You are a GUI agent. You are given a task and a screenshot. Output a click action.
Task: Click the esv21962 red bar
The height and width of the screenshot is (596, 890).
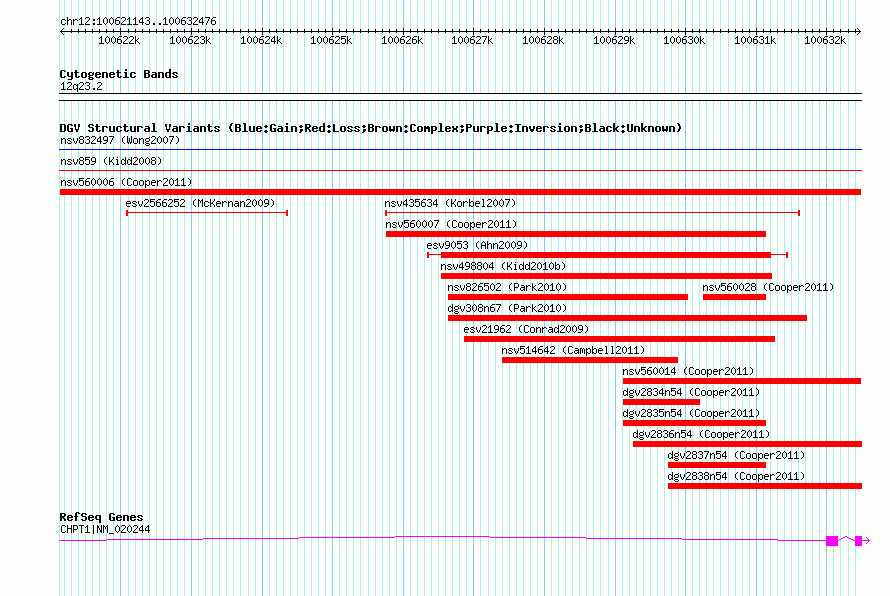coord(619,339)
